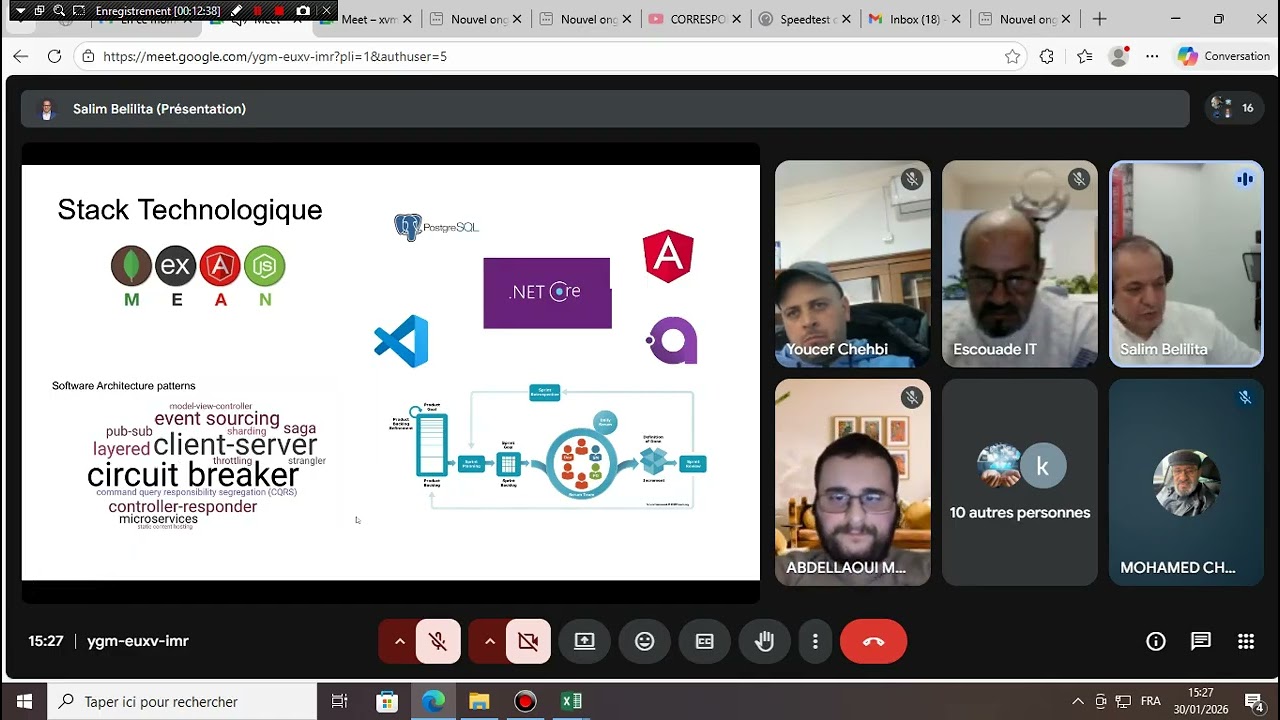
Task: Open the '10 autres personnes' tile
Action: tap(1020, 482)
